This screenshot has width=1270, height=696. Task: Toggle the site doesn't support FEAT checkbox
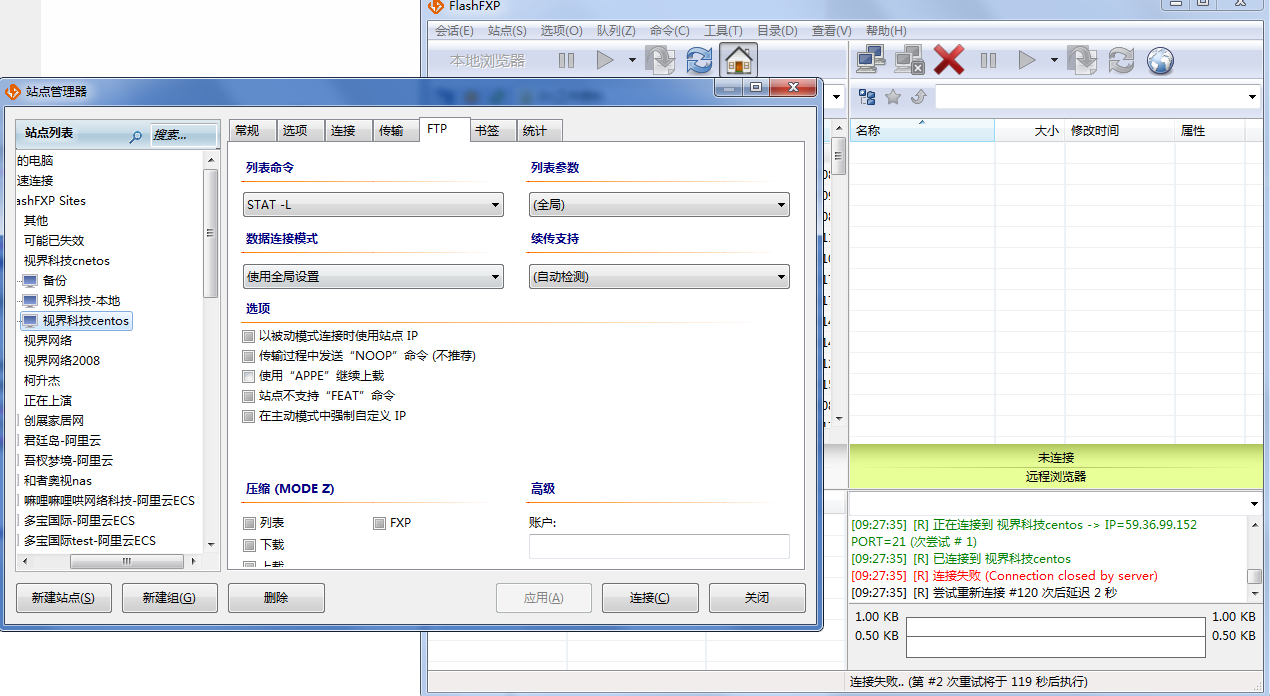pos(249,396)
